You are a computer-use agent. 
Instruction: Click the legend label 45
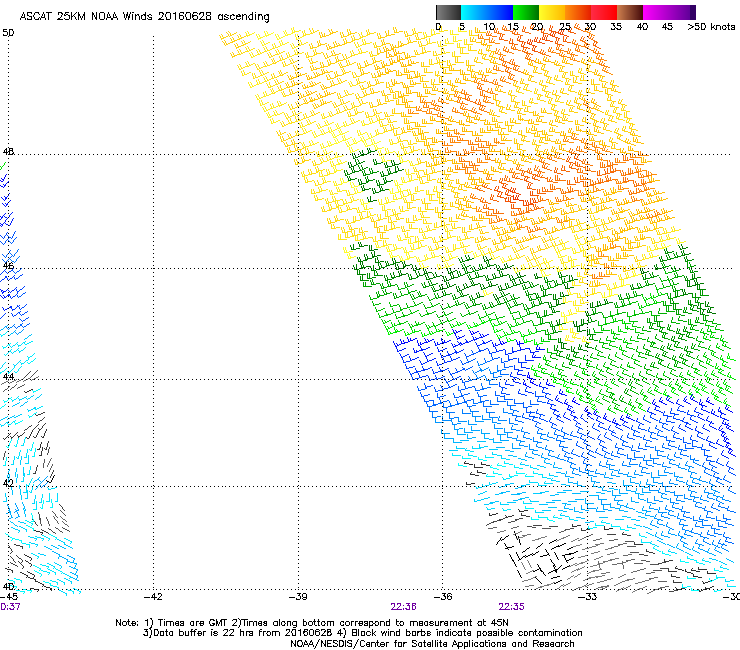click(x=667, y=27)
